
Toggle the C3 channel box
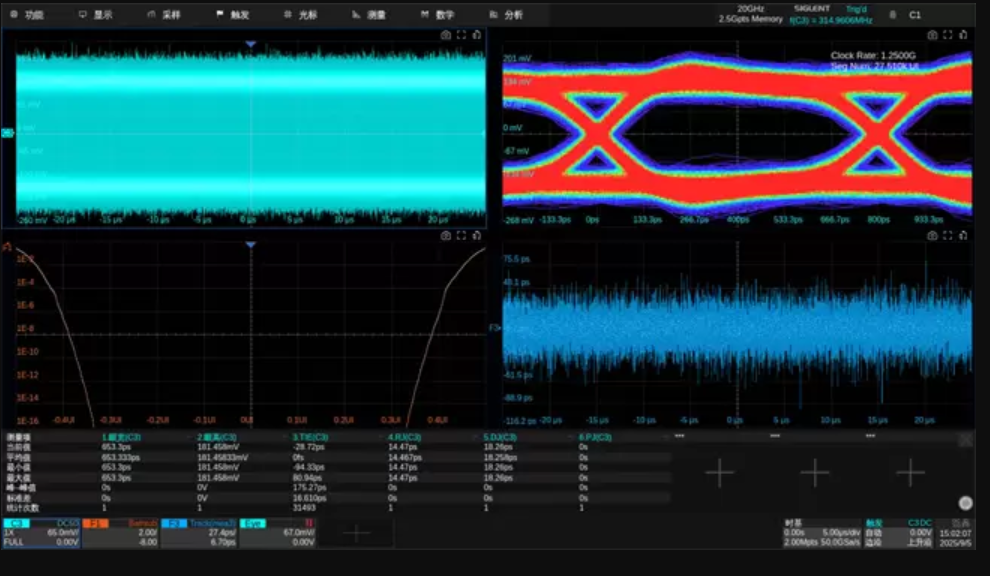click(x=41, y=532)
